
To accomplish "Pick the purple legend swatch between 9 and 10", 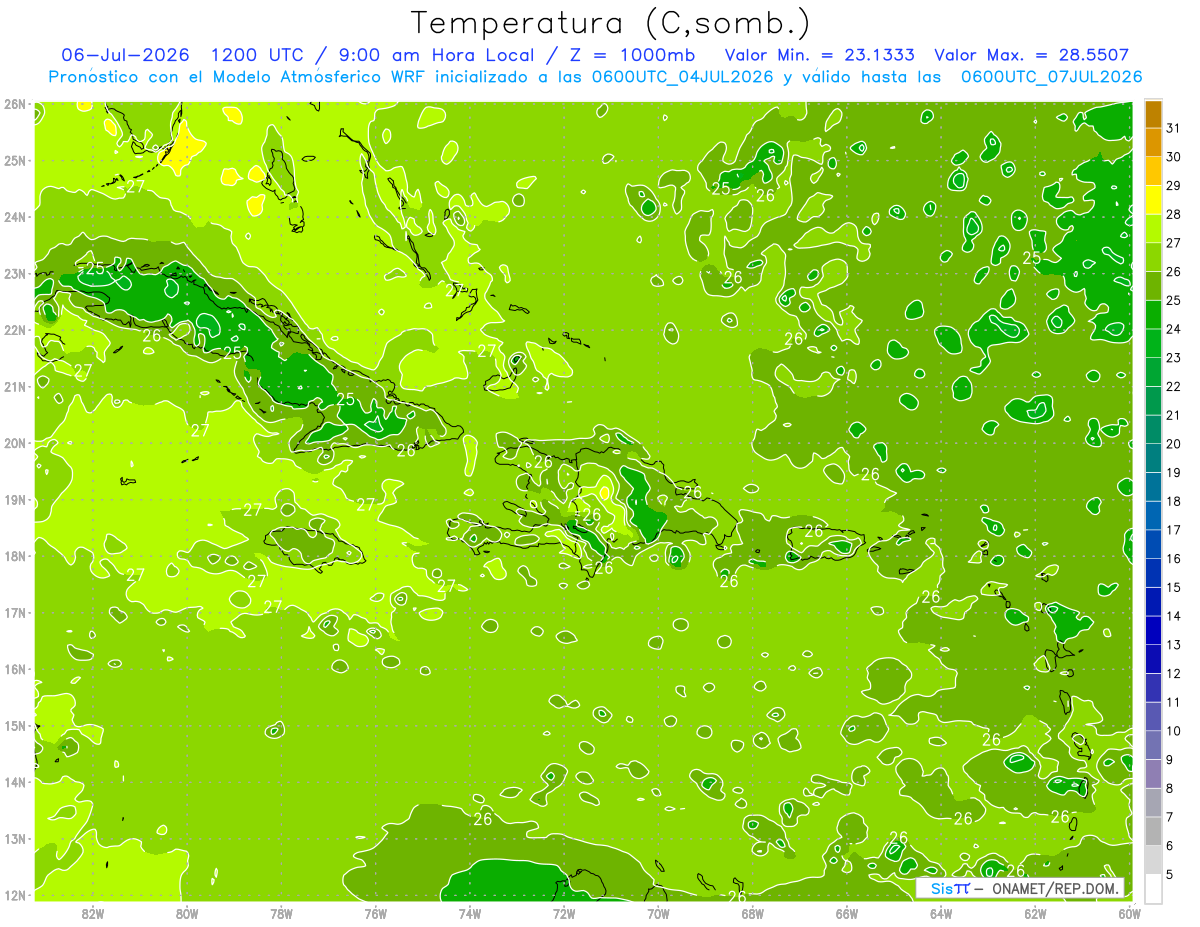I will [1153, 744].
